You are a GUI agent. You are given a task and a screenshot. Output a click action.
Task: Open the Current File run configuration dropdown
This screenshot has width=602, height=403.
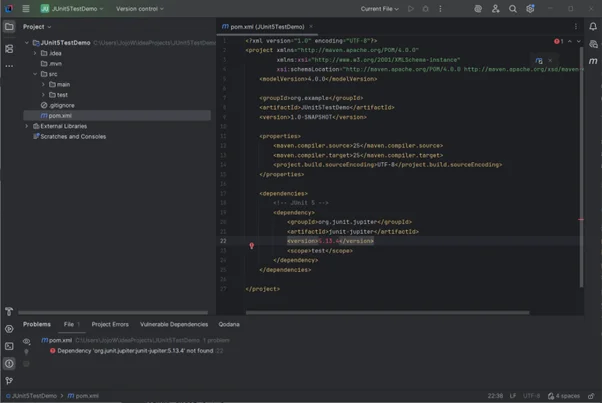point(380,9)
